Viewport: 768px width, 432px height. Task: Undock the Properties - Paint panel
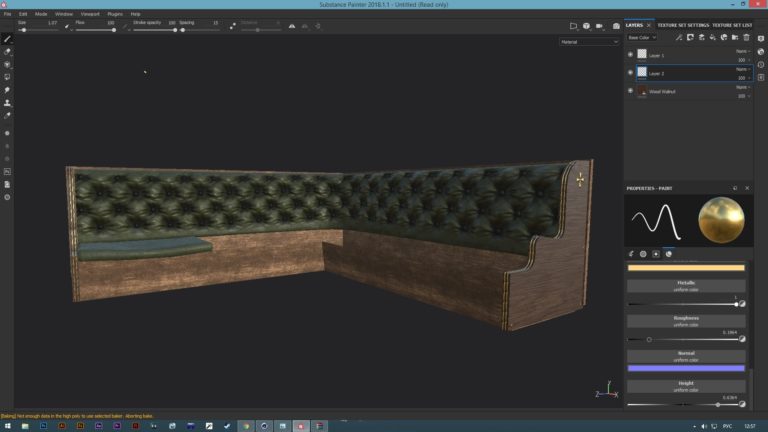[x=735, y=188]
